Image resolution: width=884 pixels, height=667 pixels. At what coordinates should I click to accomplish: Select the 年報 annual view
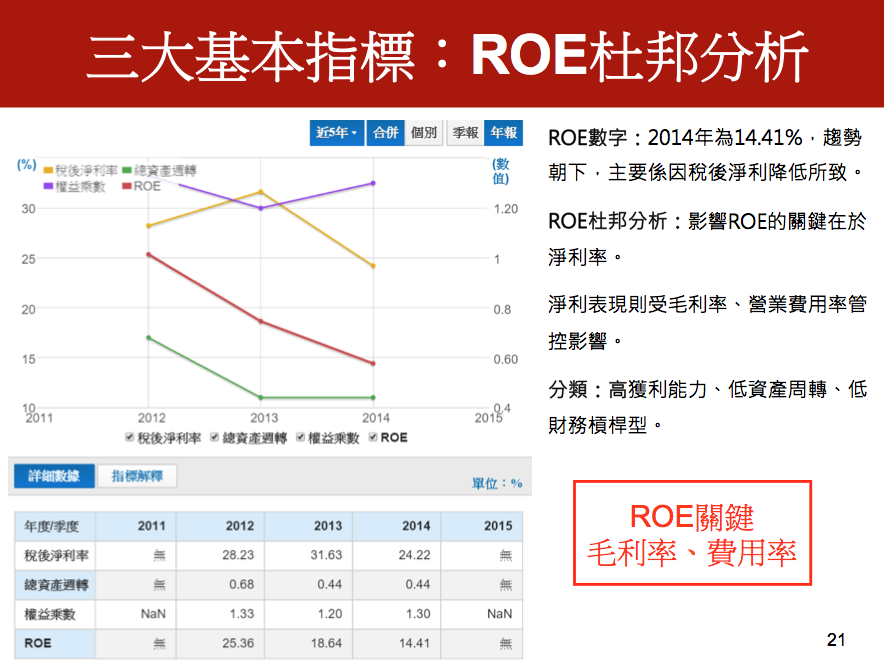pos(503,132)
